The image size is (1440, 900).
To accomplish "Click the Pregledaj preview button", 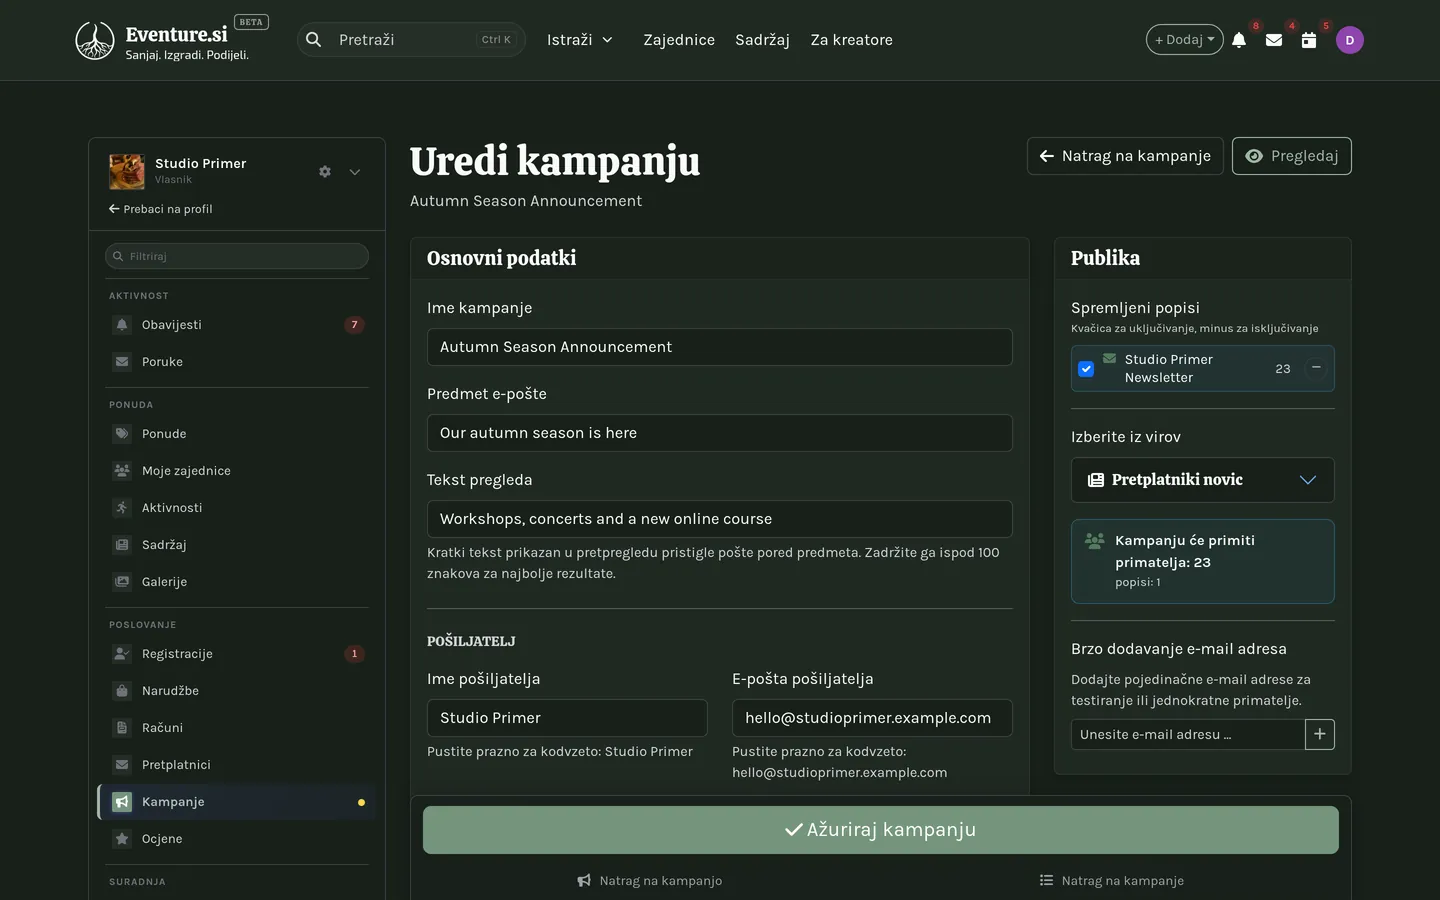I will (1292, 156).
